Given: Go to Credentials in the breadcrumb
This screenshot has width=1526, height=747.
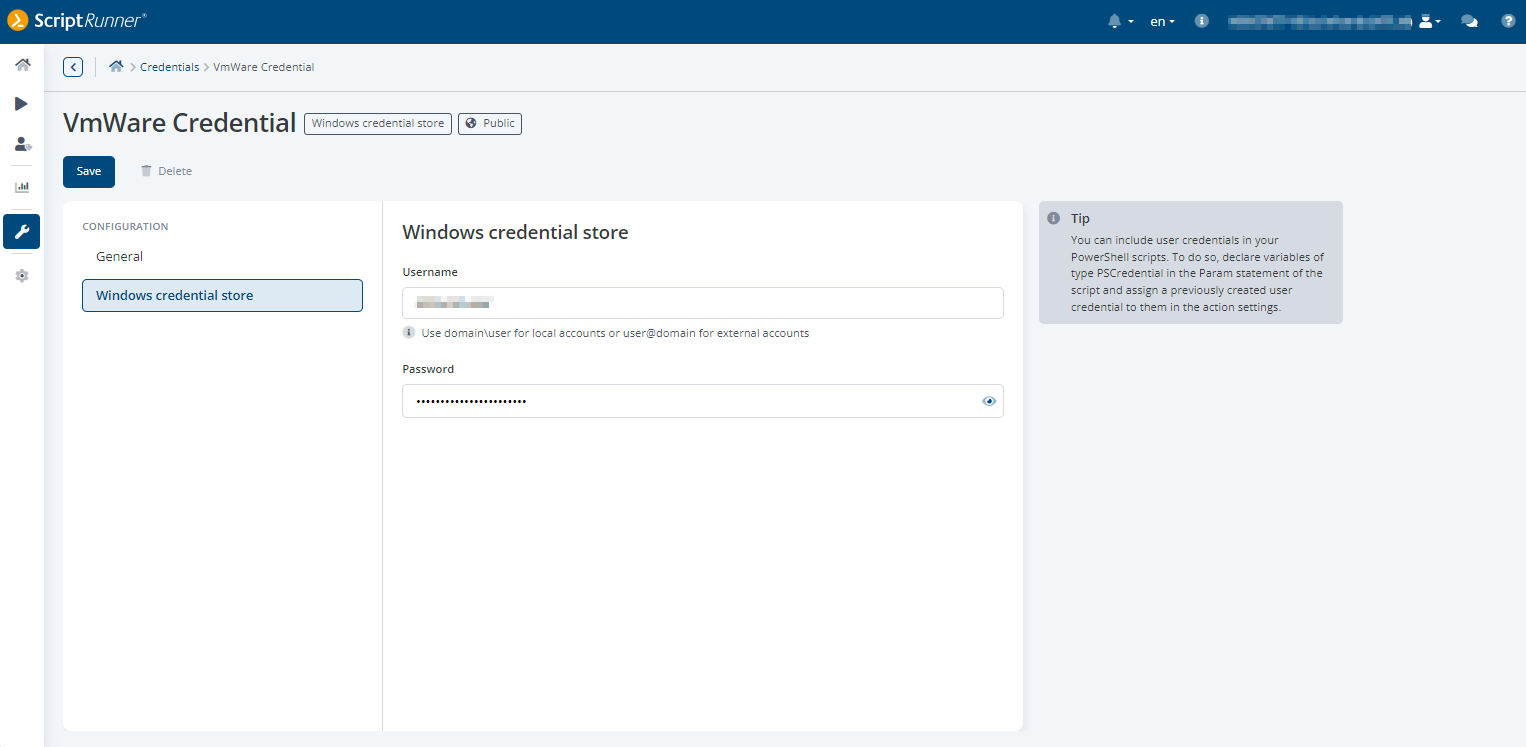Looking at the screenshot, I should click(169, 67).
